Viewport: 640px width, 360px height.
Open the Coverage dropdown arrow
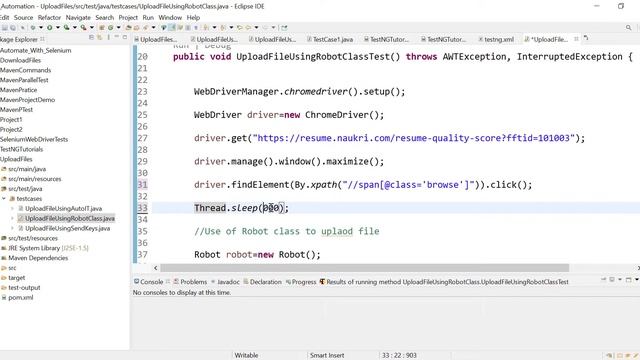[x=75, y=27]
